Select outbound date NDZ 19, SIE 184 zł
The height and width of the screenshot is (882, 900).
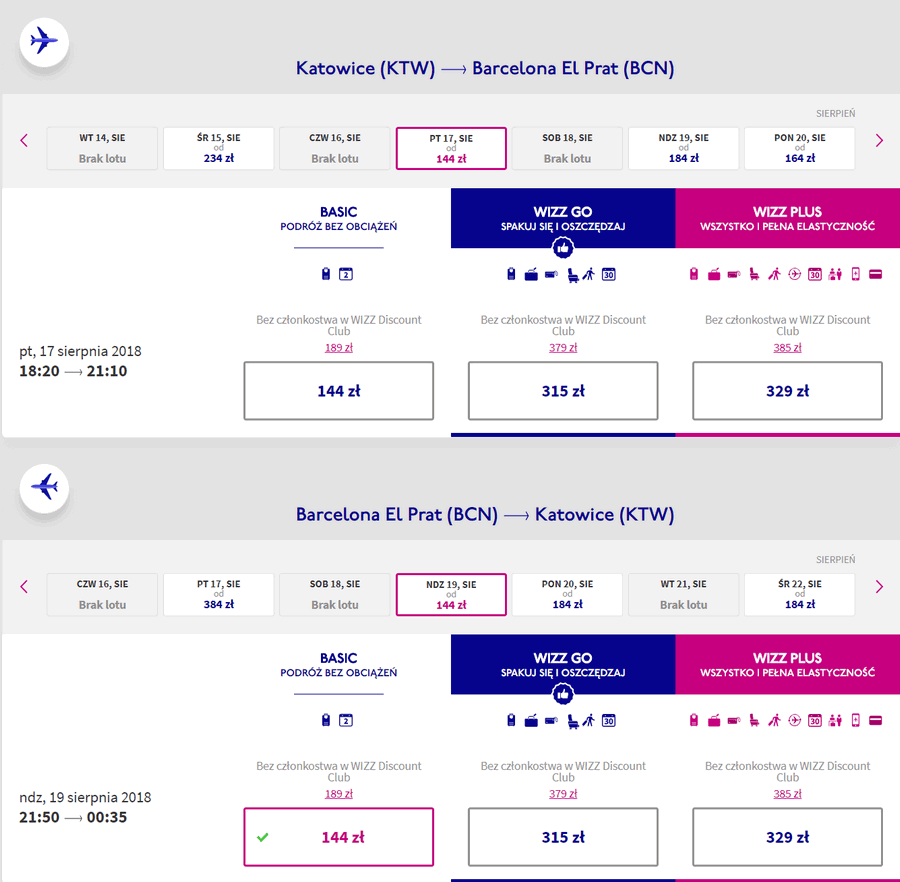click(x=684, y=148)
